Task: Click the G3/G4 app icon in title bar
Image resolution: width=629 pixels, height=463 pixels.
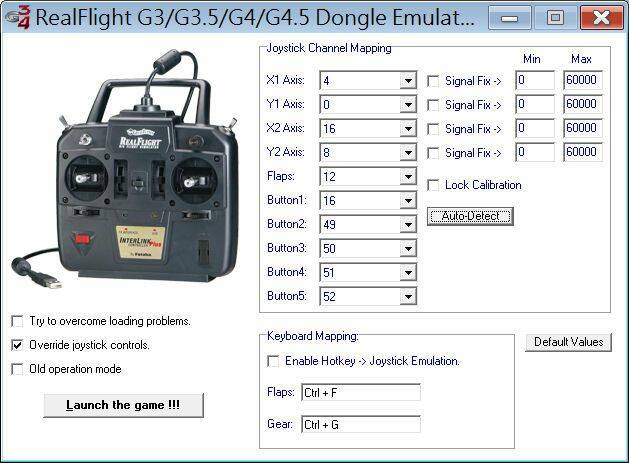Action: 17,18
